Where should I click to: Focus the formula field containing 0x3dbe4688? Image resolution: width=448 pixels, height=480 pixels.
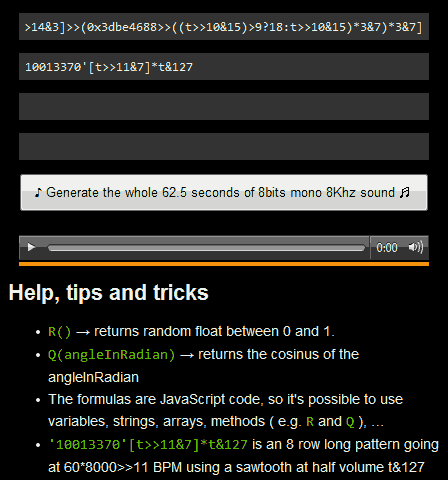pyautogui.click(x=224, y=27)
